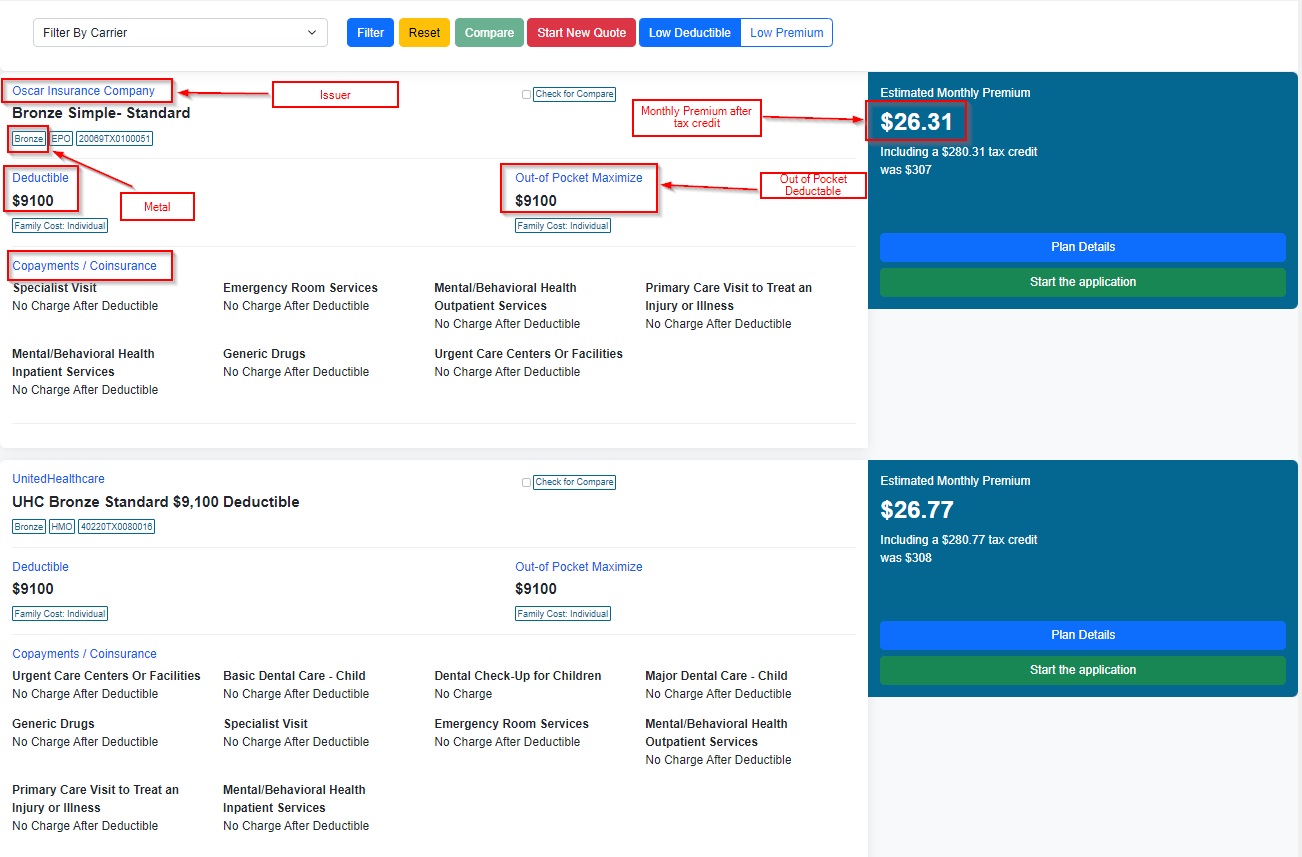Image resolution: width=1302 pixels, height=857 pixels.
Task: Click the Bronze metal badge on Oscar plan
Action: [x=29, y=139]
